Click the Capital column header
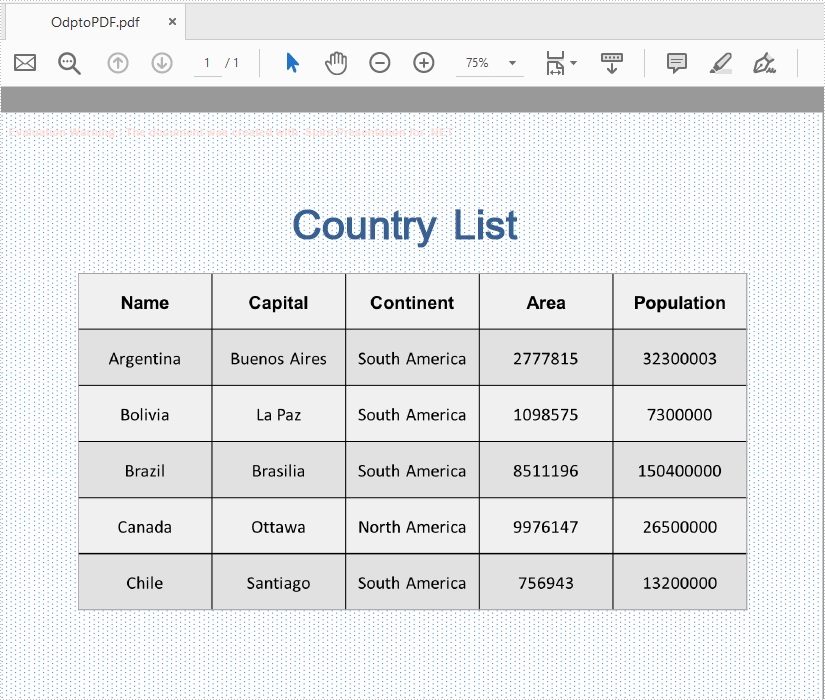825x700 pixels. (x=278, y=302)
